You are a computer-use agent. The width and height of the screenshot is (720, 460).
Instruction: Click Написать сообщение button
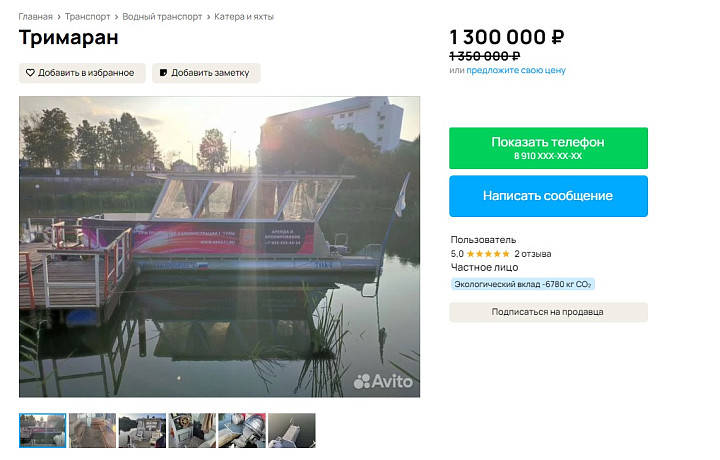click(x=548, y=196)
